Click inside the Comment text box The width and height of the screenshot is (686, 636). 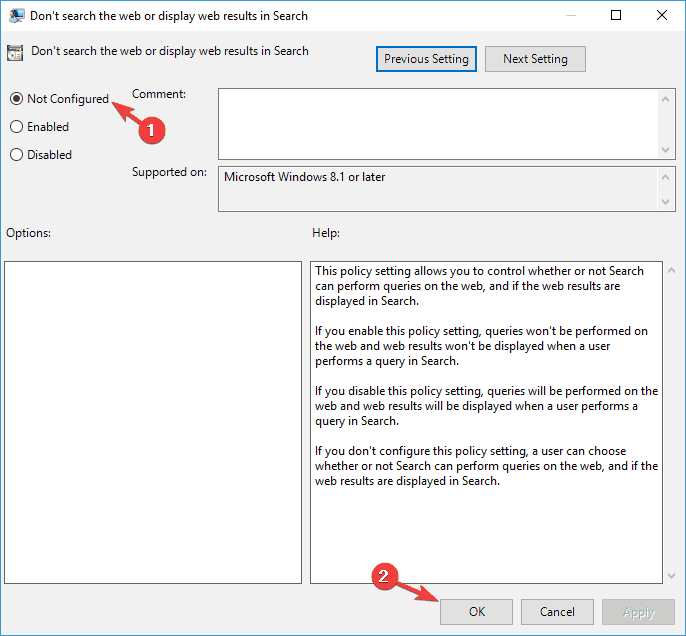(438, 124)
